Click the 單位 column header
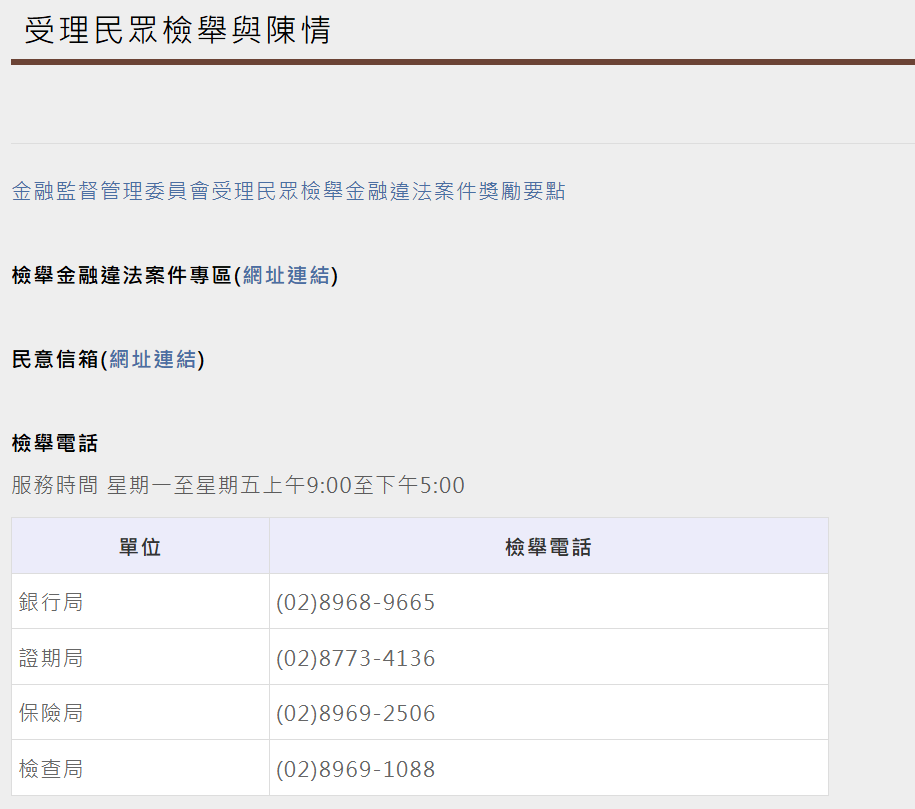The image size is (915, 809). point(140,546)
